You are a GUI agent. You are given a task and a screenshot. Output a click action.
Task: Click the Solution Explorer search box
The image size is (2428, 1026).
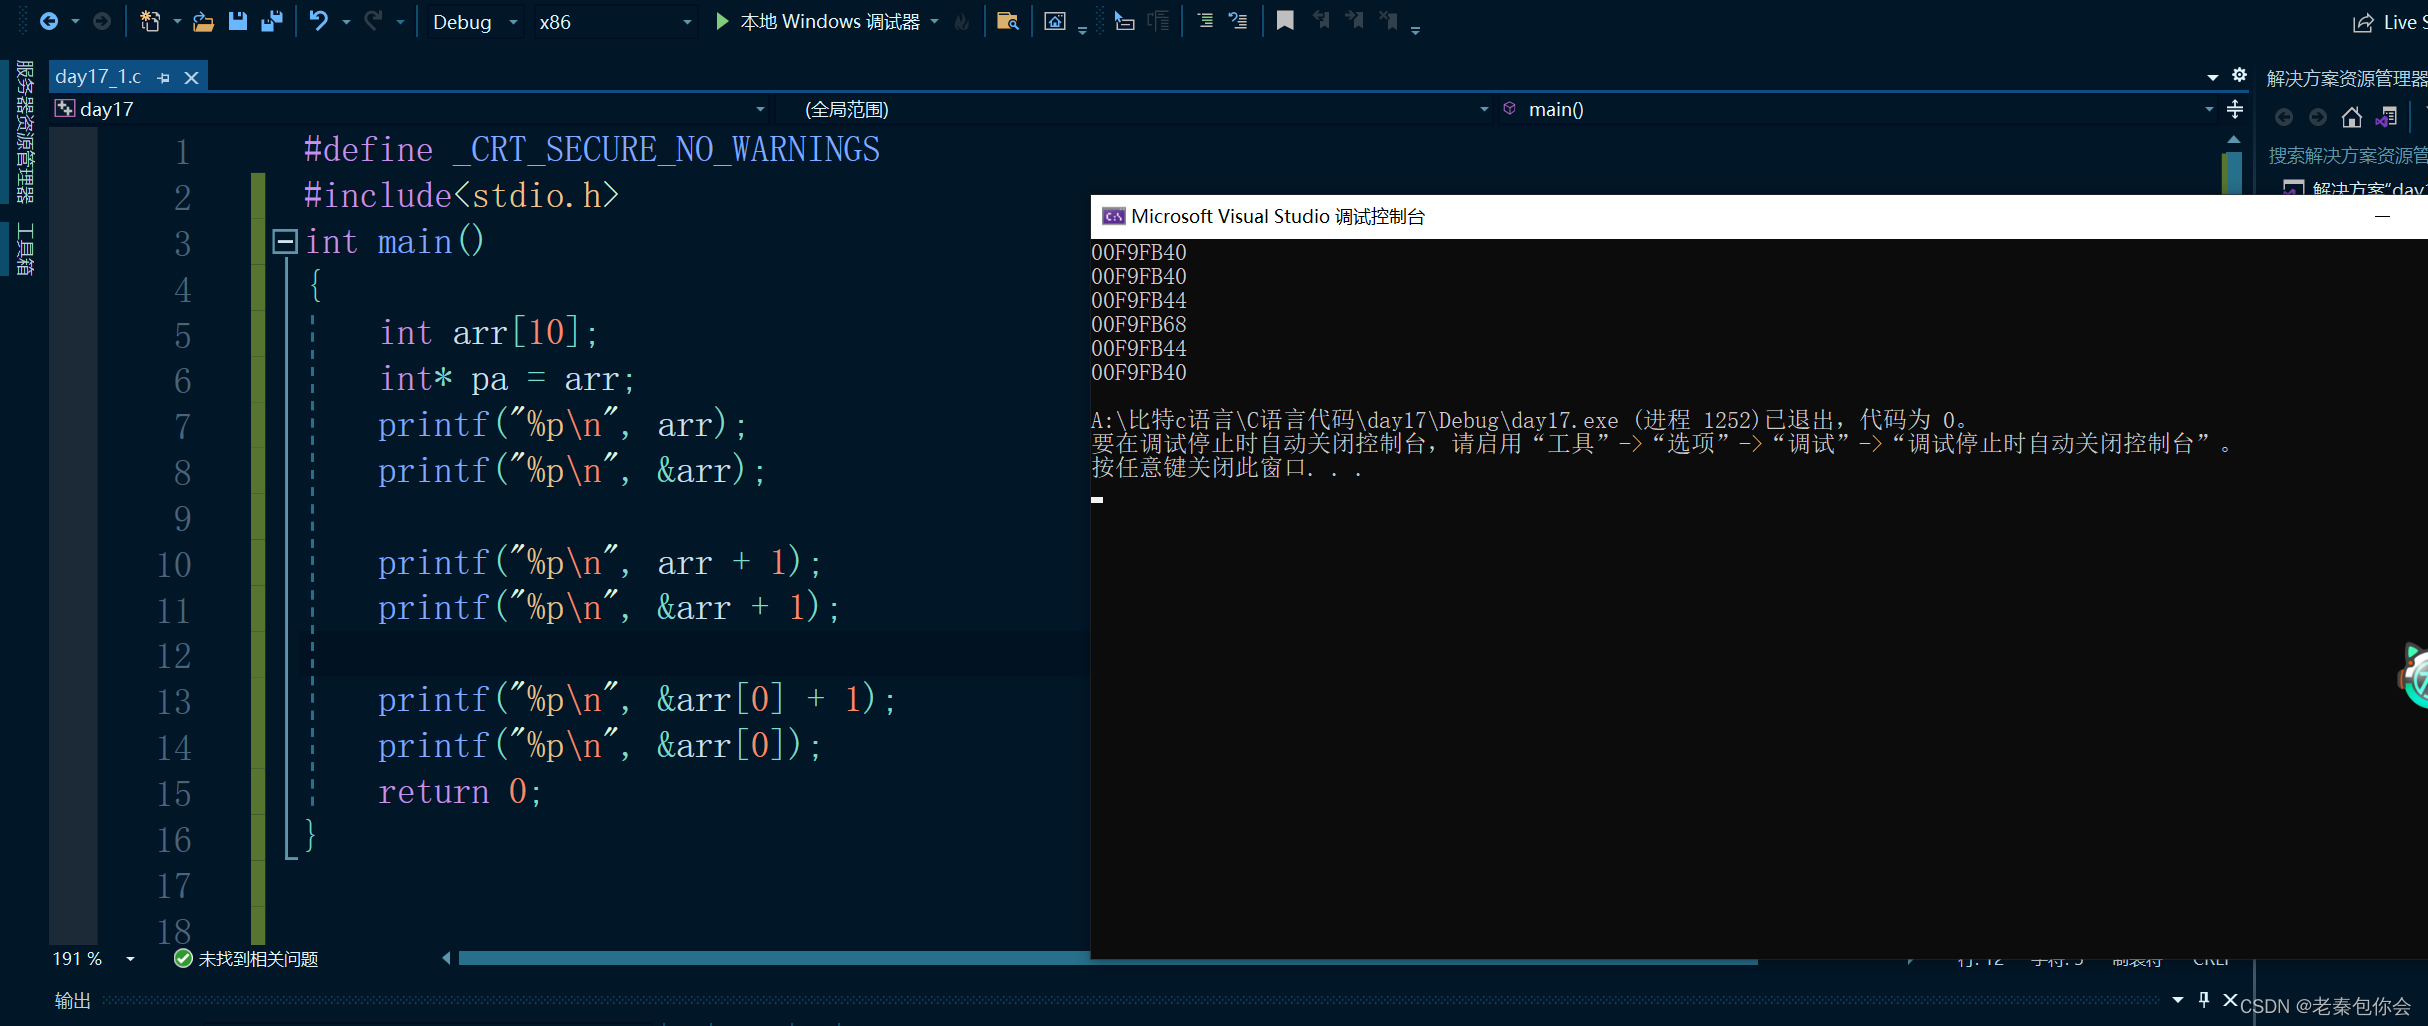(2347, 155)
